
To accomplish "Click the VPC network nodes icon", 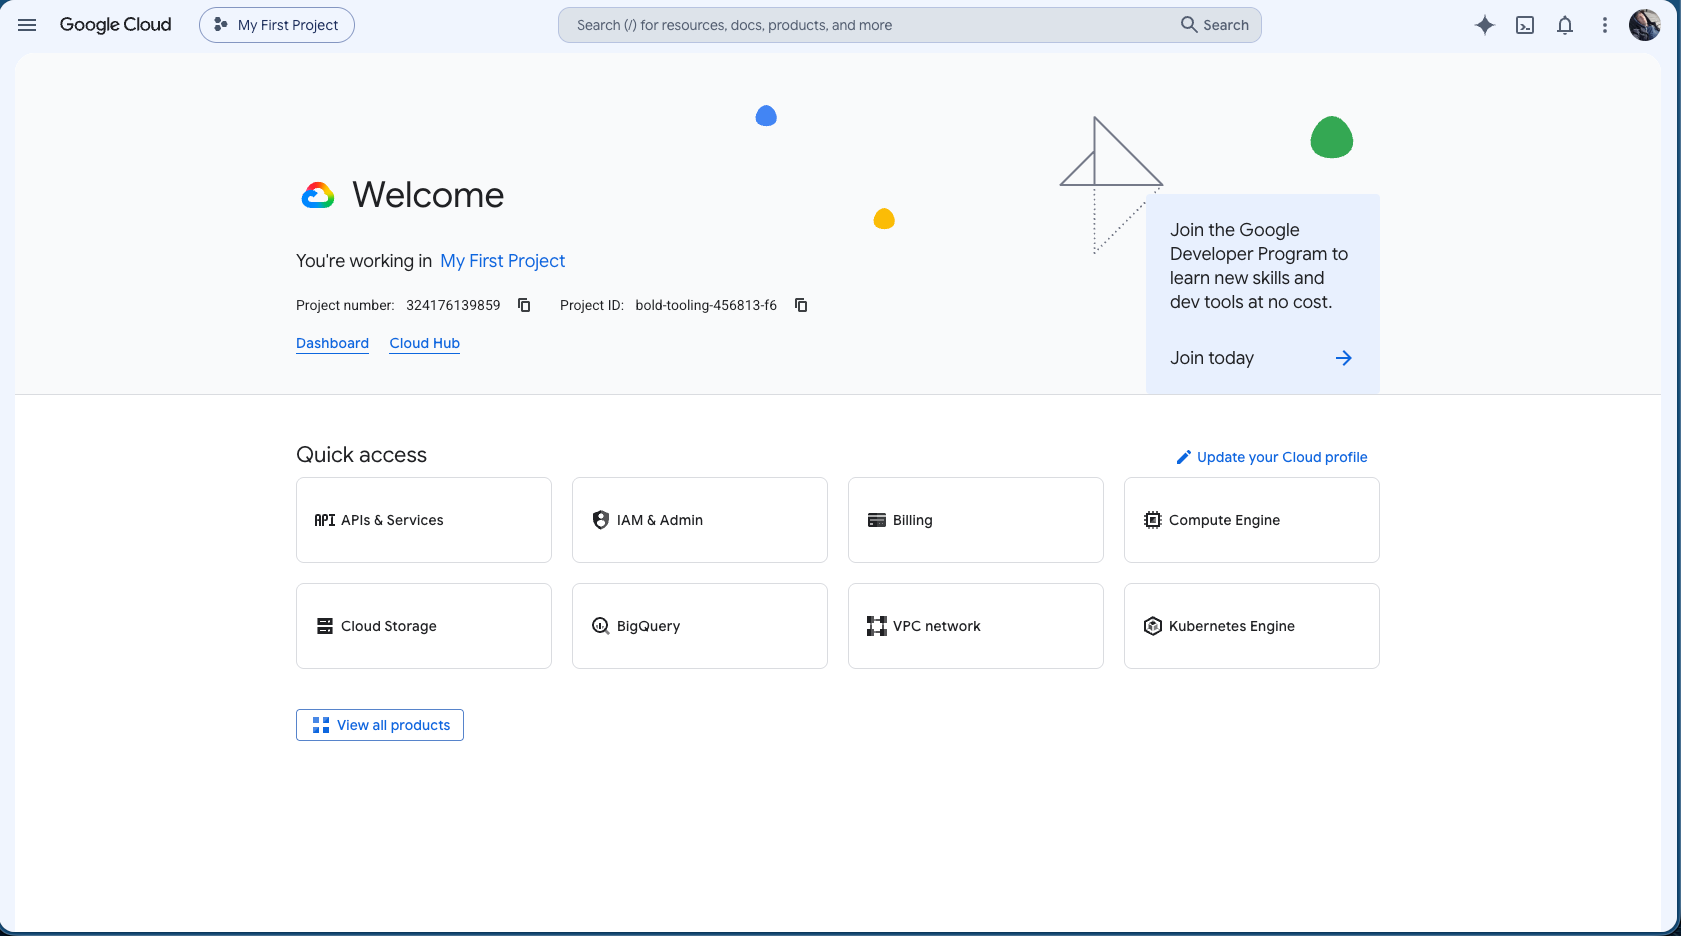I will coord(877,626).
